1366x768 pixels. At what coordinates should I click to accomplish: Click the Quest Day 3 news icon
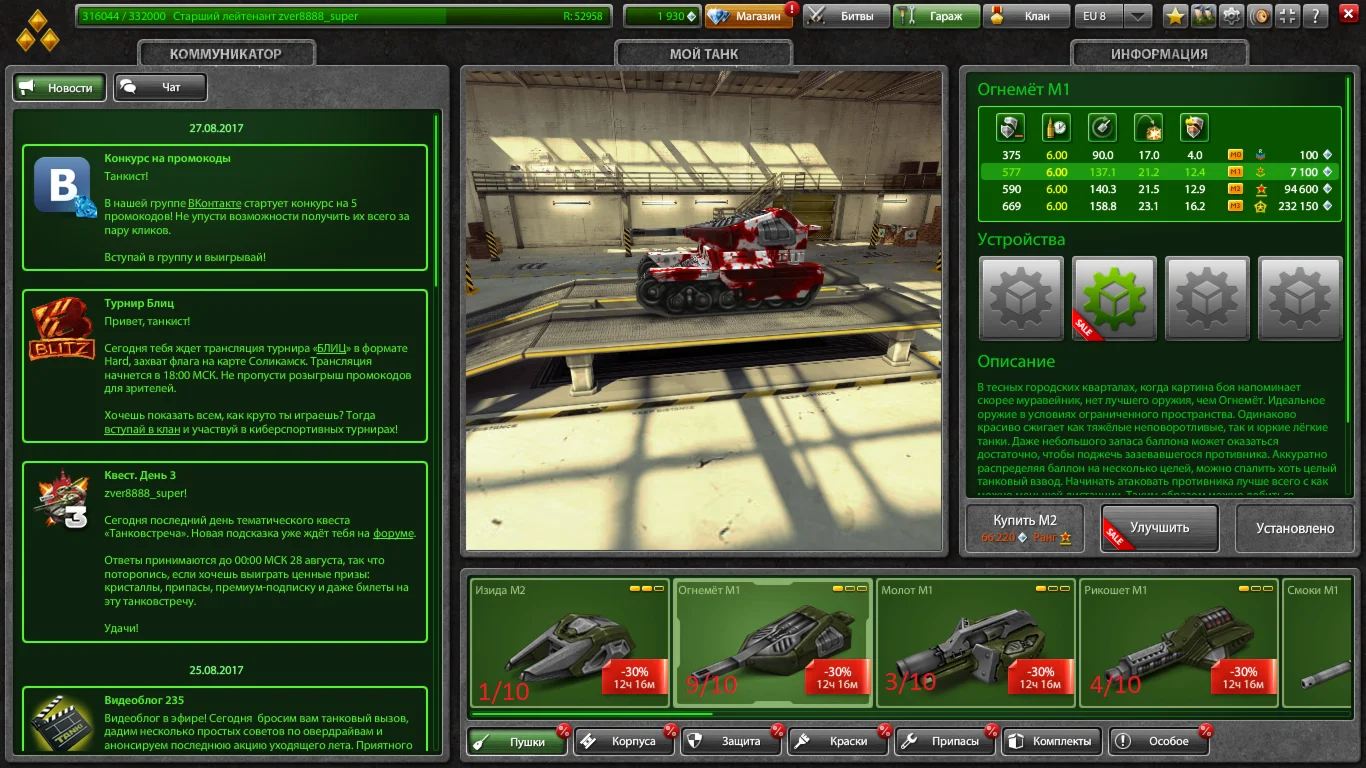pos(62,500)
